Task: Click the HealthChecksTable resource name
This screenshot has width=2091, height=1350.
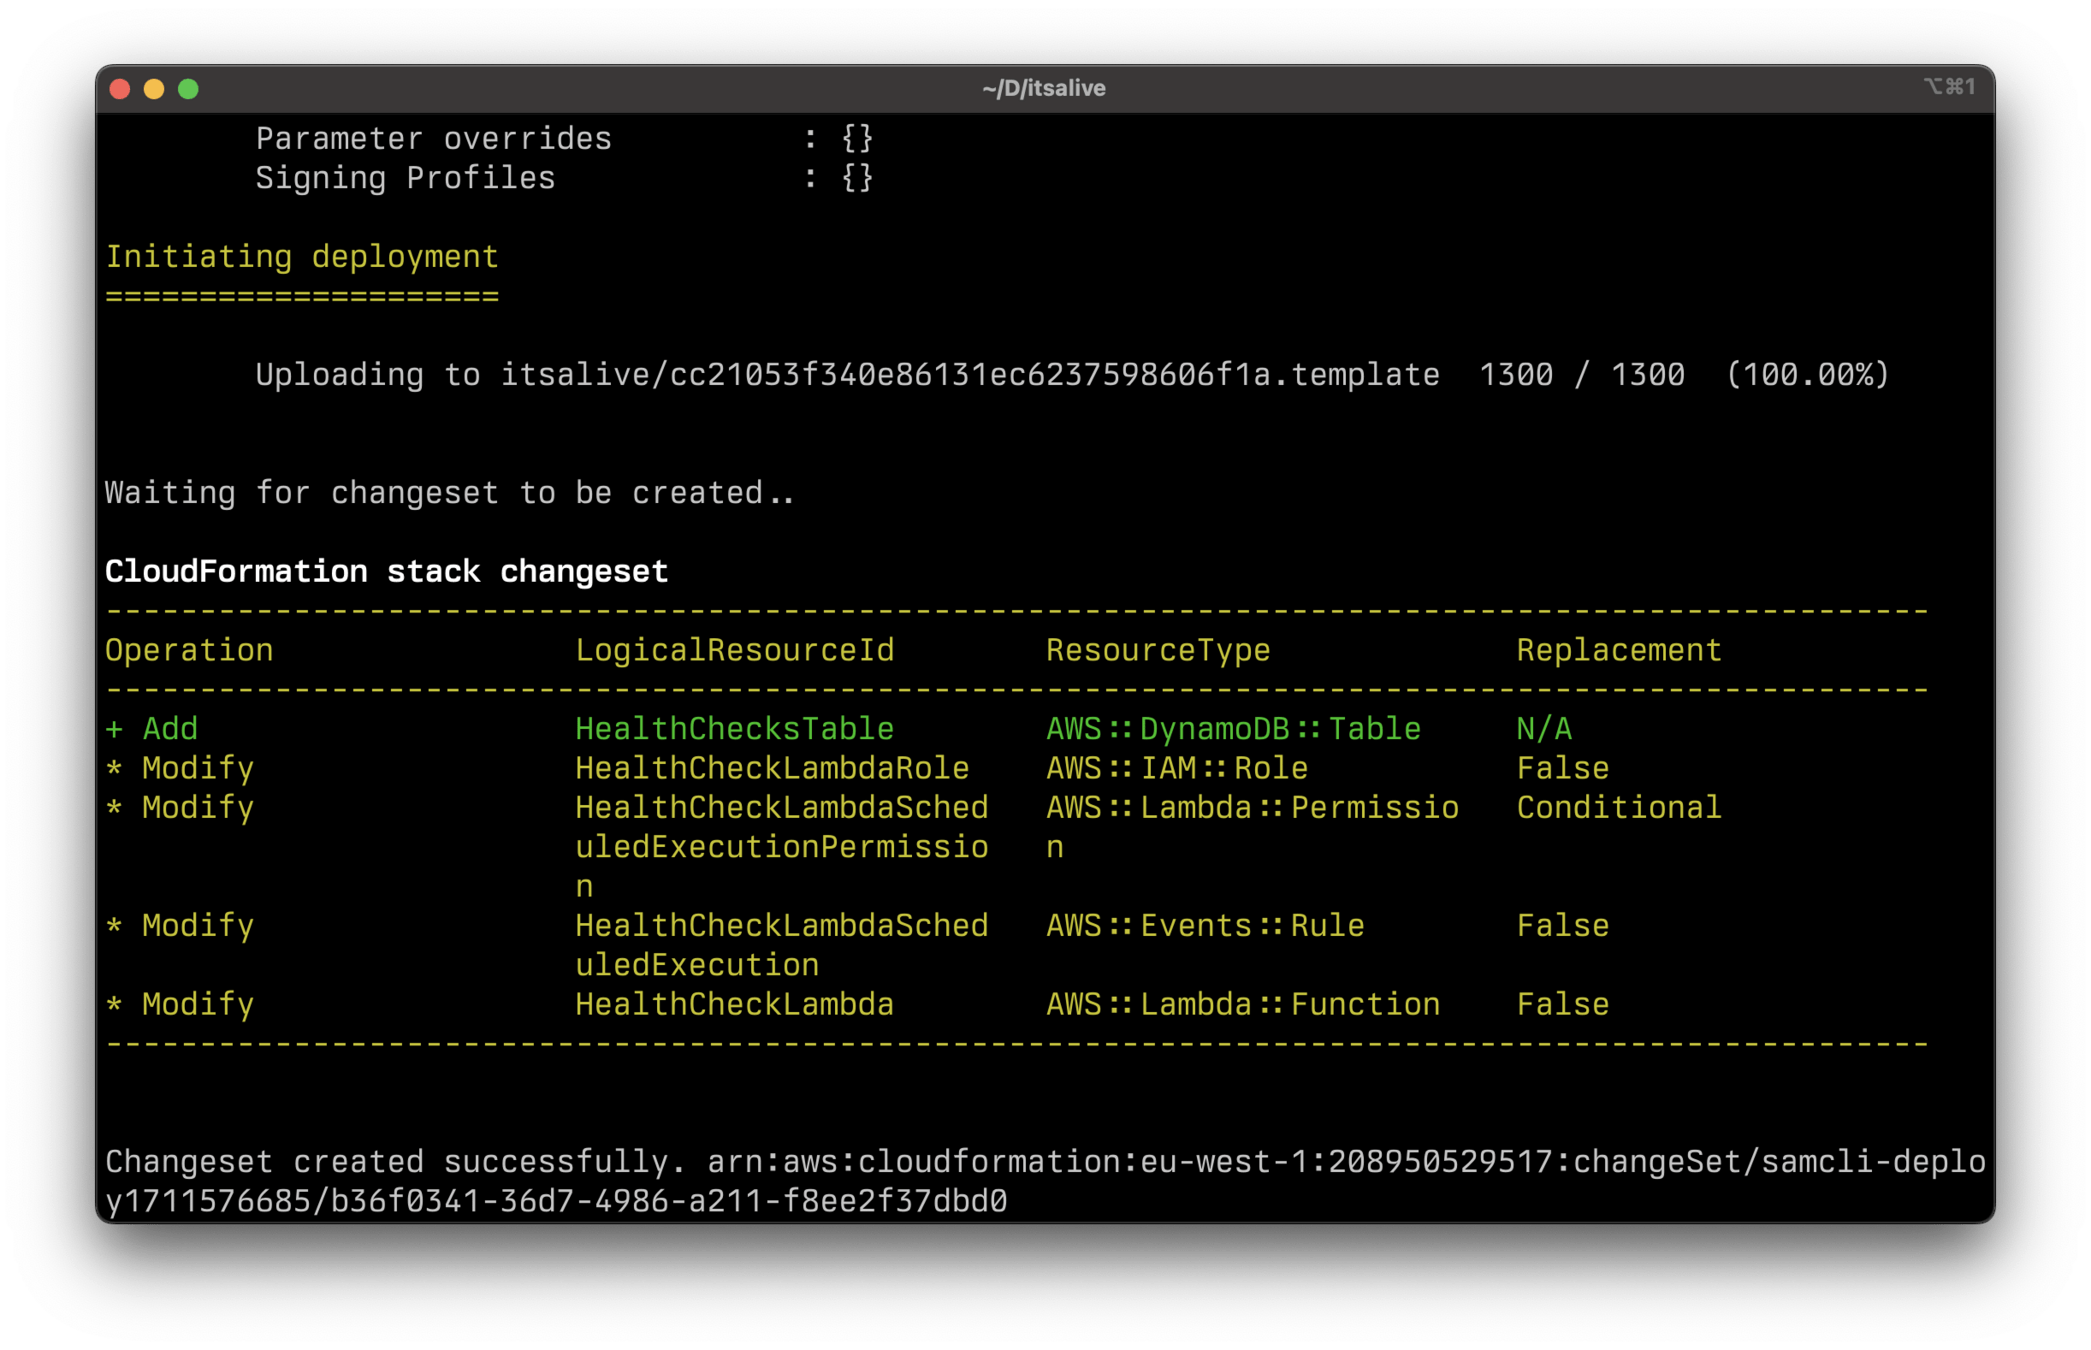Action: pos(734,729)
